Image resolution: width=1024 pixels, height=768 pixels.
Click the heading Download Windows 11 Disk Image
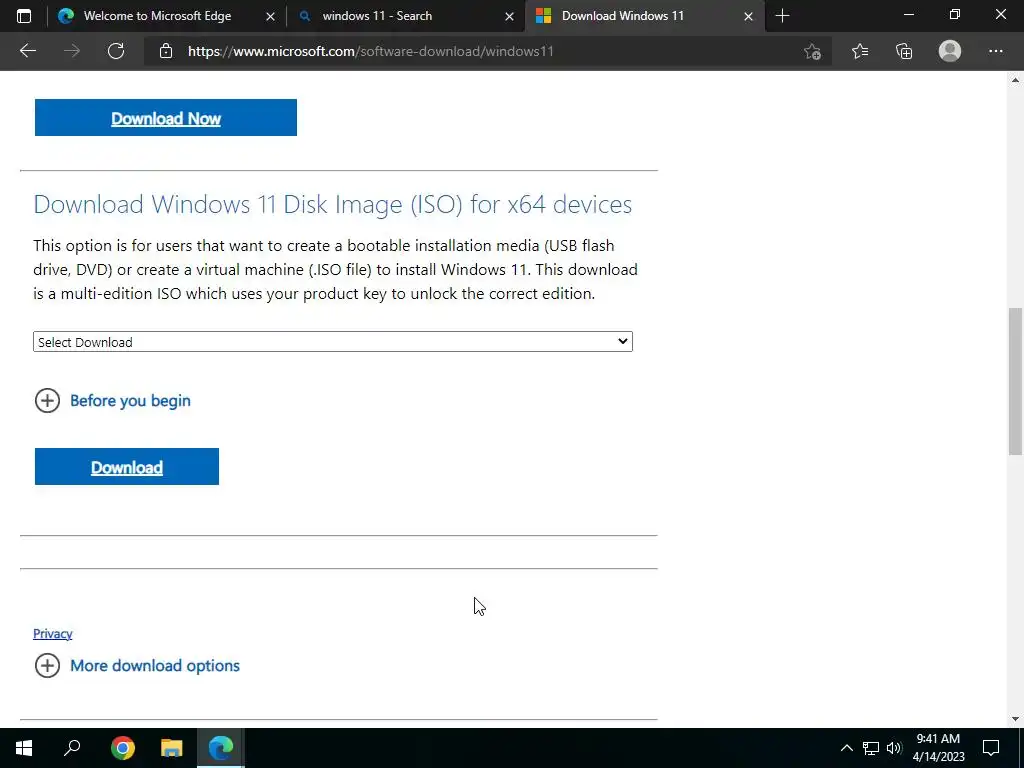pyautogui.click(x=332, y=204)
